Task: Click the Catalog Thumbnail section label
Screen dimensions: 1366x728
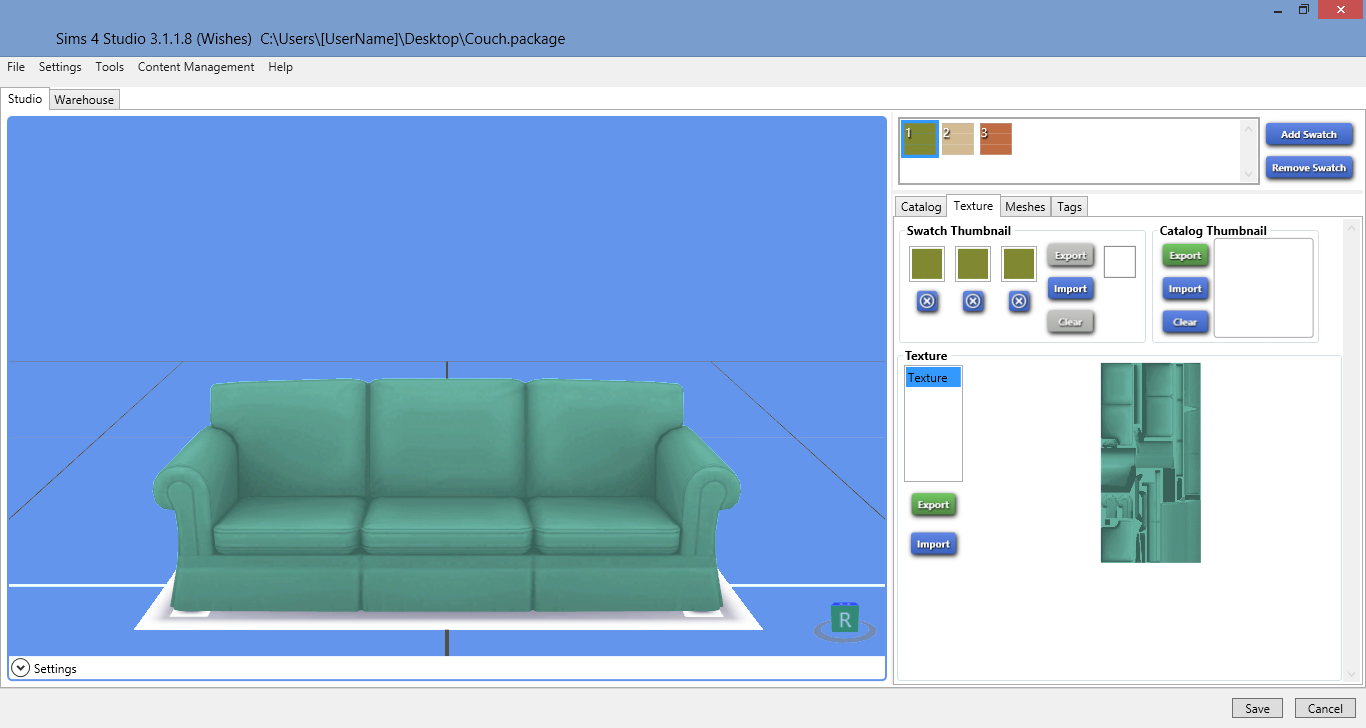Action: point(1213,231)
